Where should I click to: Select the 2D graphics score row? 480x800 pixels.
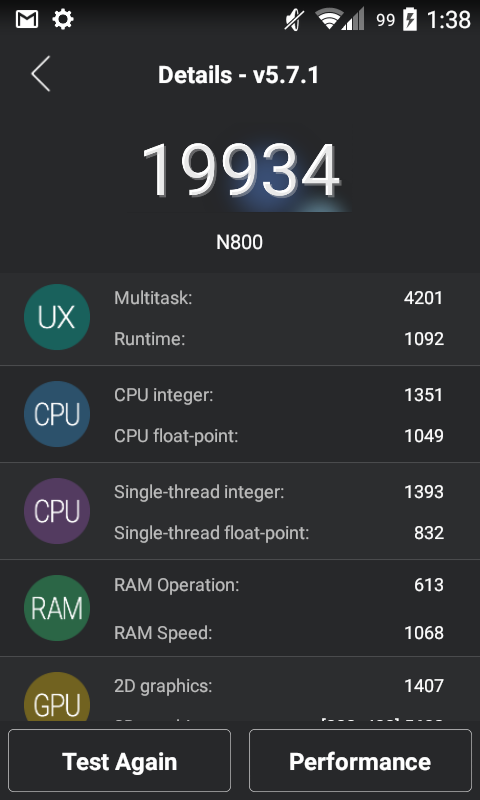pyautogui.click(x=279, y=686)
